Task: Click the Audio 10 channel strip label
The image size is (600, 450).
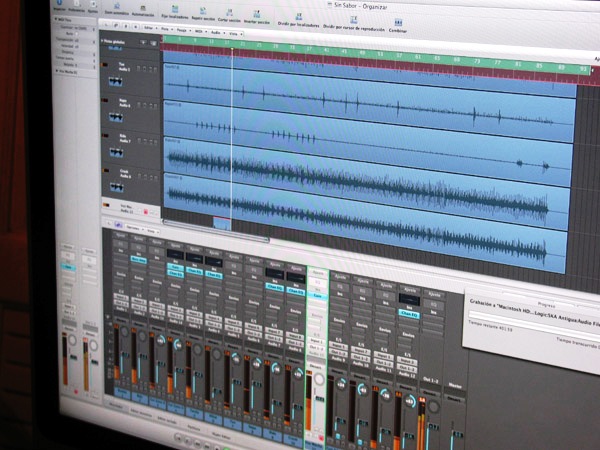Action: (x=360, y=363)
